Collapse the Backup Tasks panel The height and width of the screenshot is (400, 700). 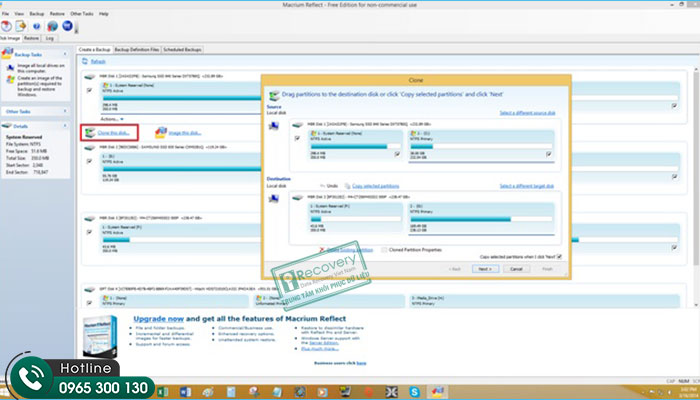[65, 54]
